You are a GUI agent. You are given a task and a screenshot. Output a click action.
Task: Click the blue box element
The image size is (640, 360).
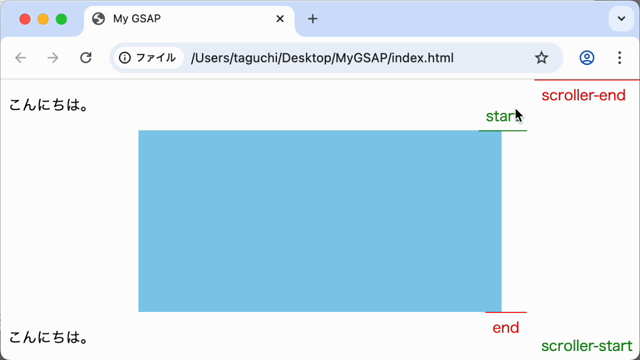pyautogui.click(x=320, y=221)
